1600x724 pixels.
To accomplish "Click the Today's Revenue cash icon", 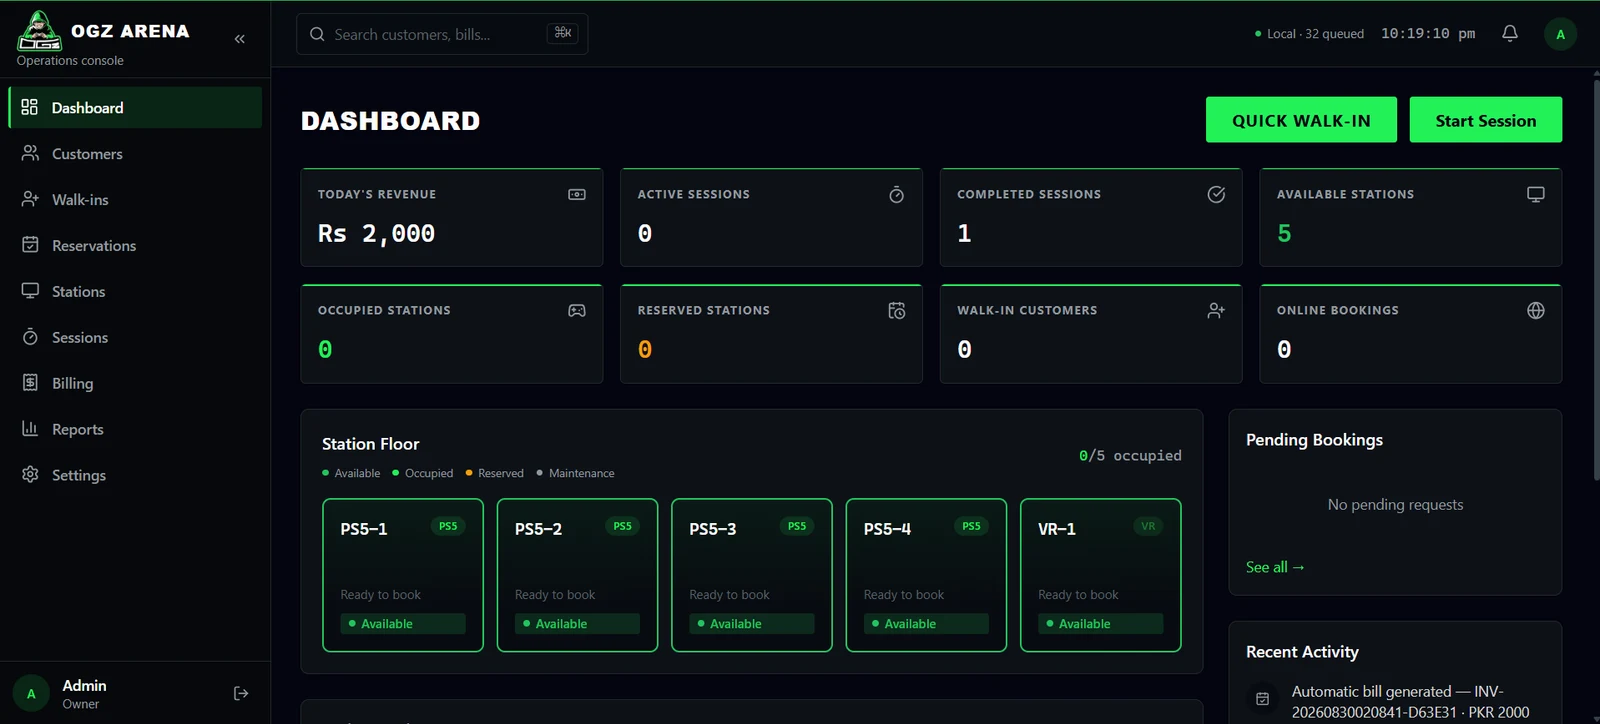I will 577,194.
